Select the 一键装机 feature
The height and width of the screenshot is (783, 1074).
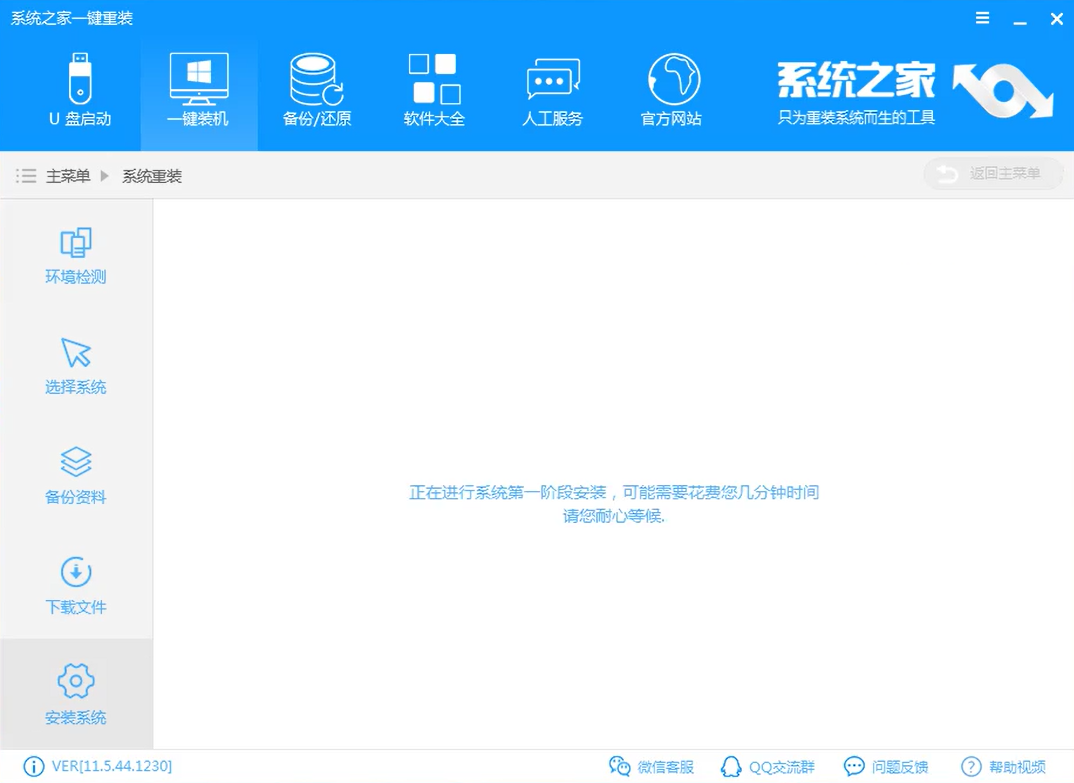point(198,90)
